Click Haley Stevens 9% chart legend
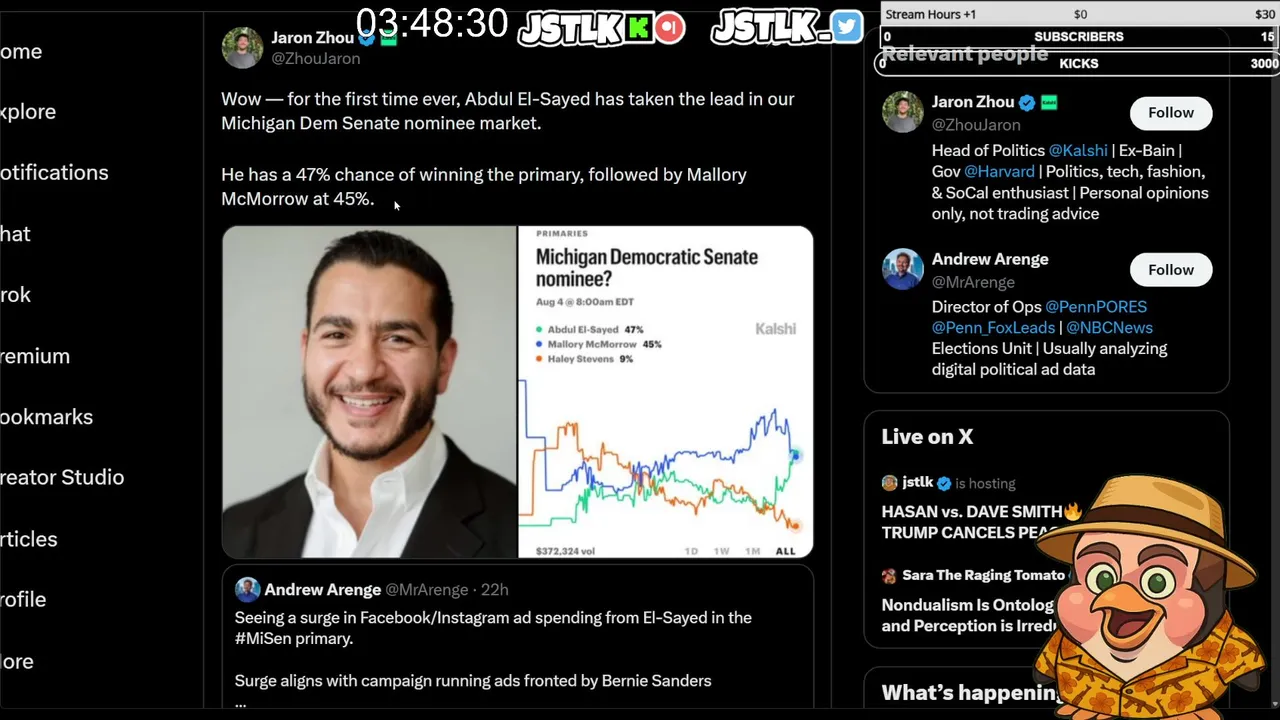 pyautogui.click(x=585, y=359)
